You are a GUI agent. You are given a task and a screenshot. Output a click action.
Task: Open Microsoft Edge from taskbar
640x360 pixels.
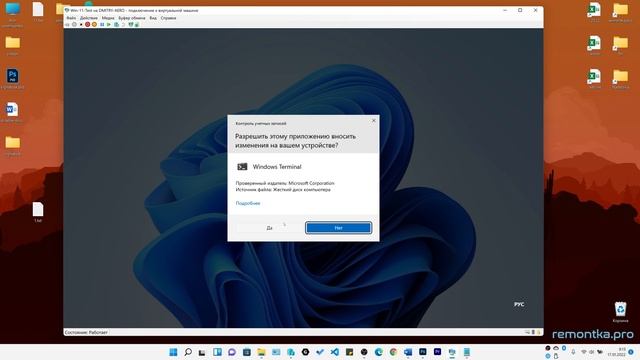pos(378,352)
